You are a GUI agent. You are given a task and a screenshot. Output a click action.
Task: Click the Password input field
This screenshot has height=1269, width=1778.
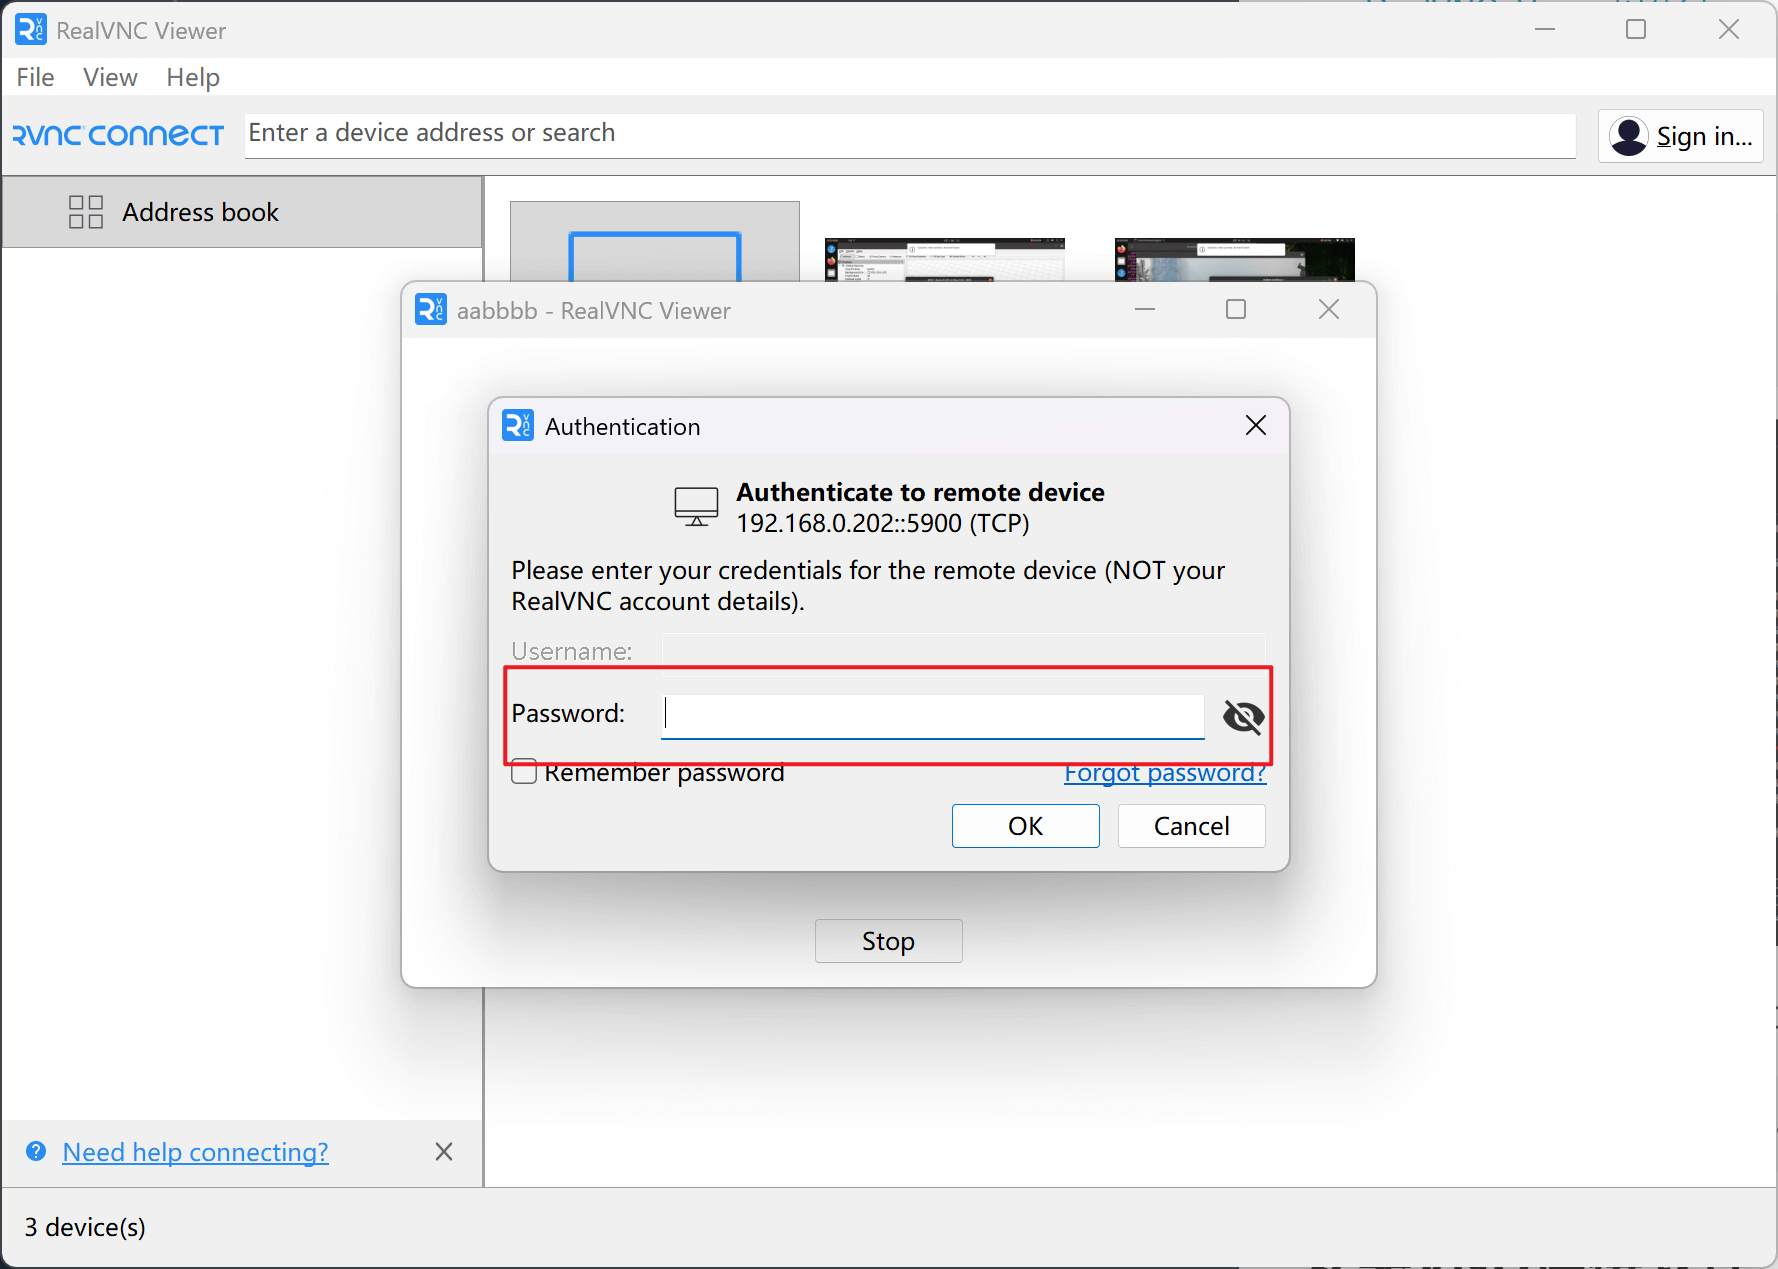pos(932,716)
